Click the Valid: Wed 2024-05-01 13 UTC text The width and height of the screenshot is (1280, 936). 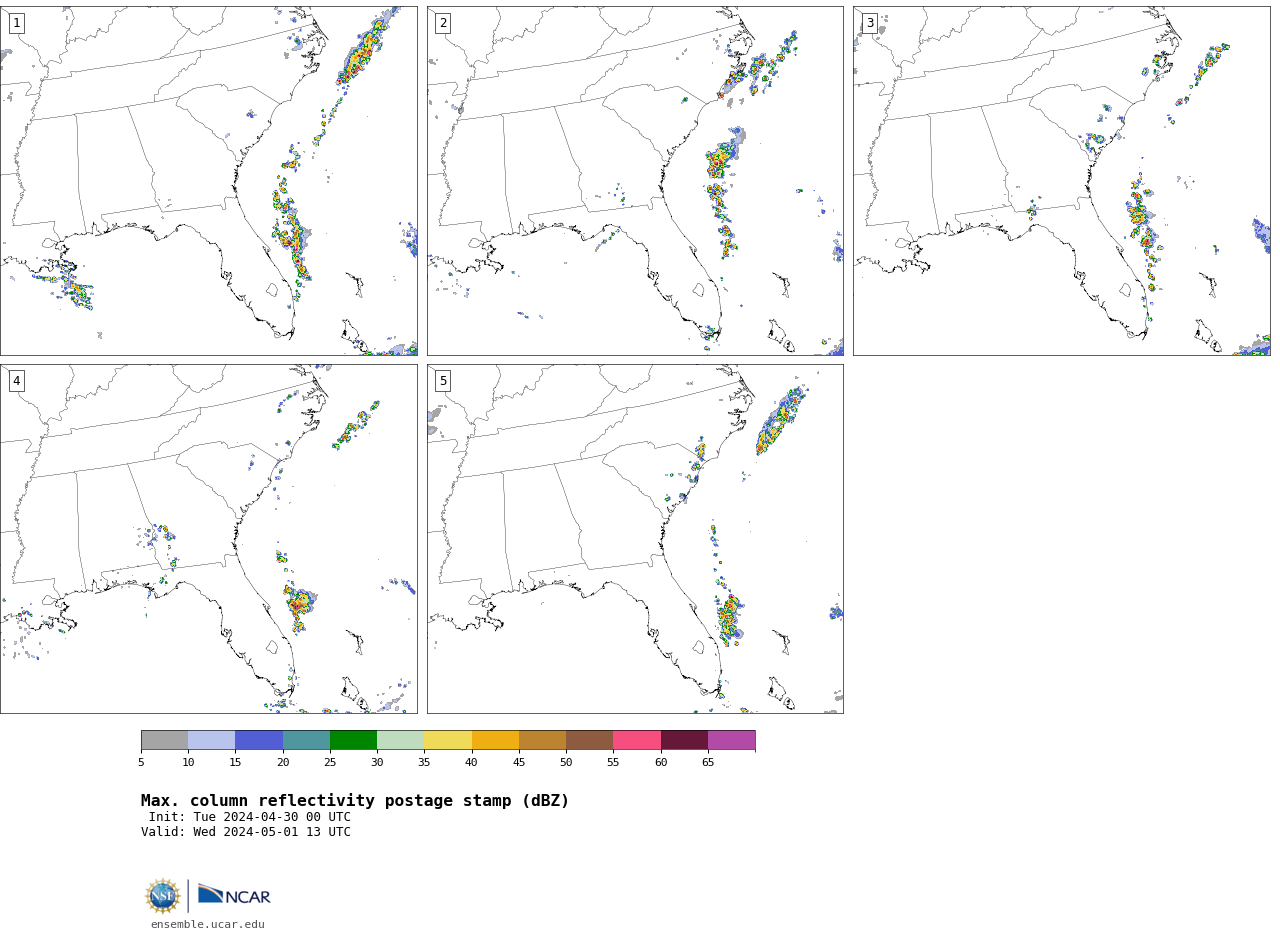point(246,832)
